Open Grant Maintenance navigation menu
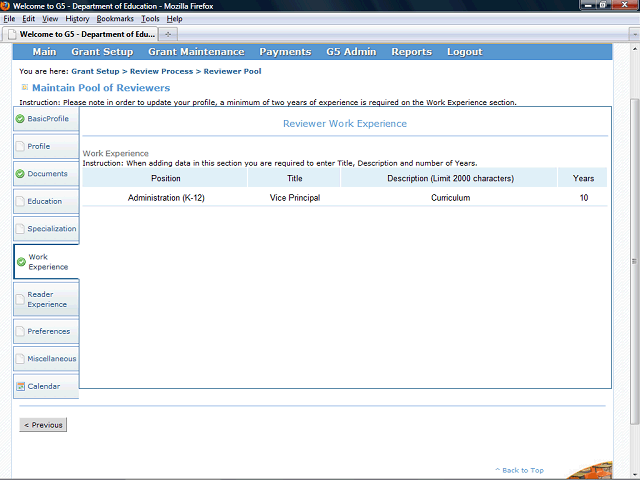 (x=196, y=52)
